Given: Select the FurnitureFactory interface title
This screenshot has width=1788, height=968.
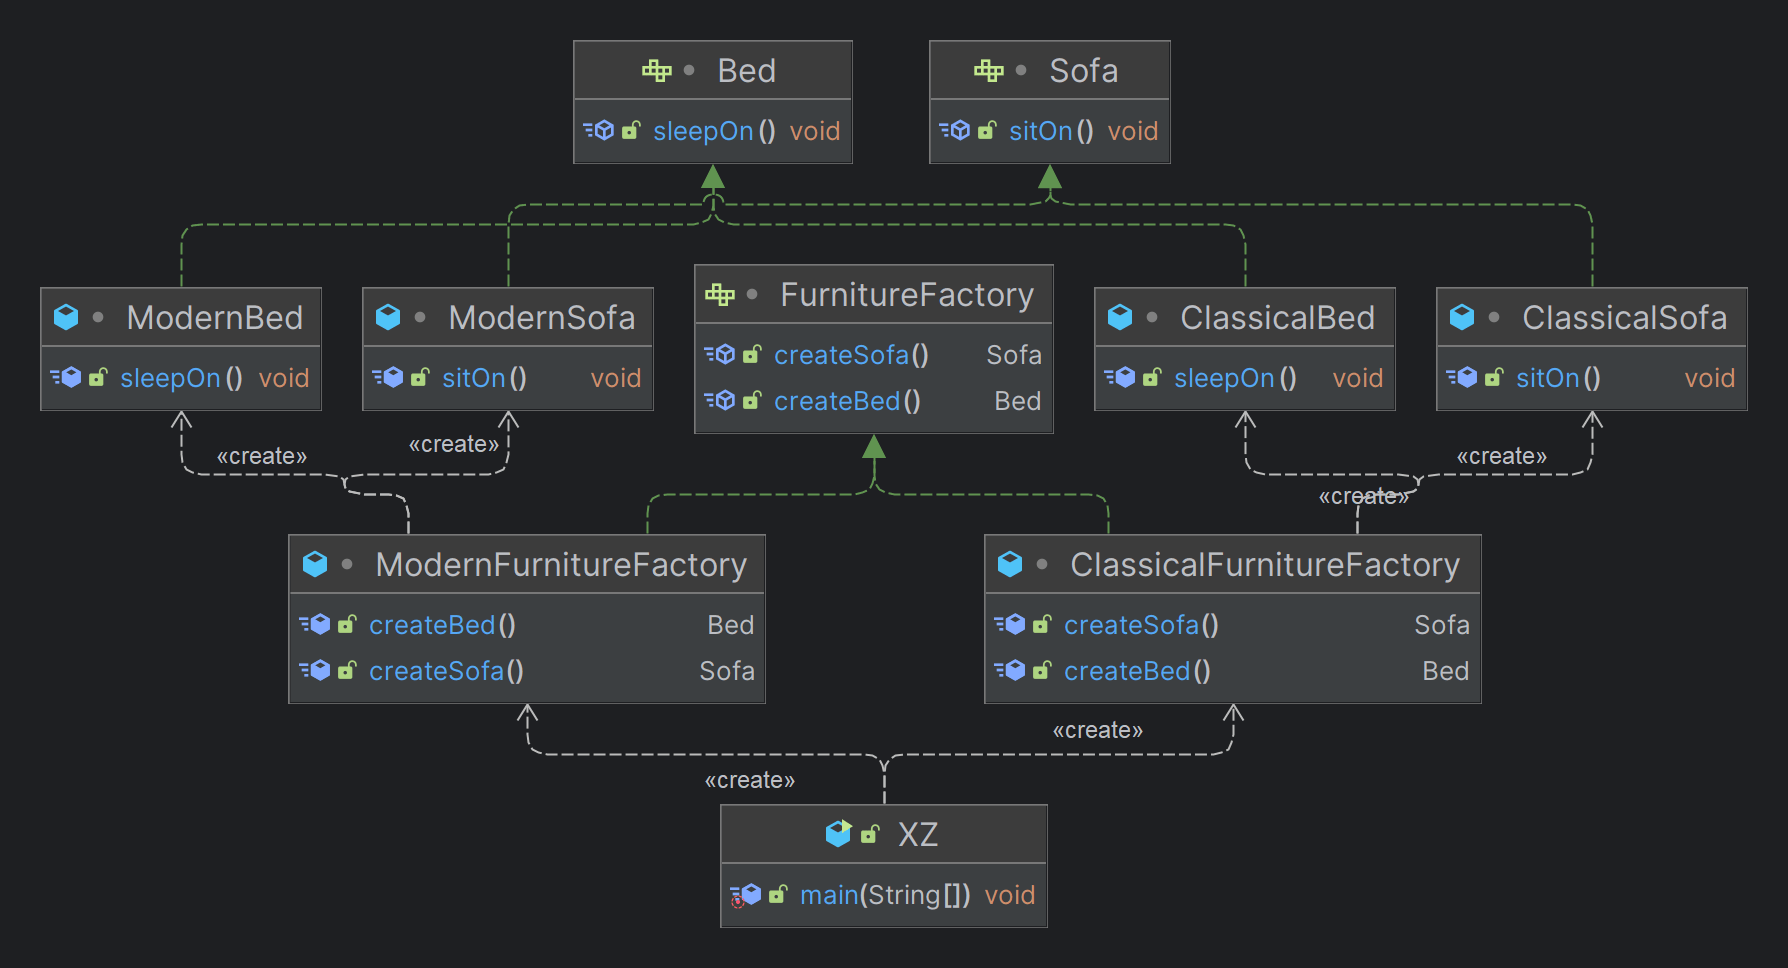Looking at the screenshot, I should pyautogui.click(x=907, y=295).
